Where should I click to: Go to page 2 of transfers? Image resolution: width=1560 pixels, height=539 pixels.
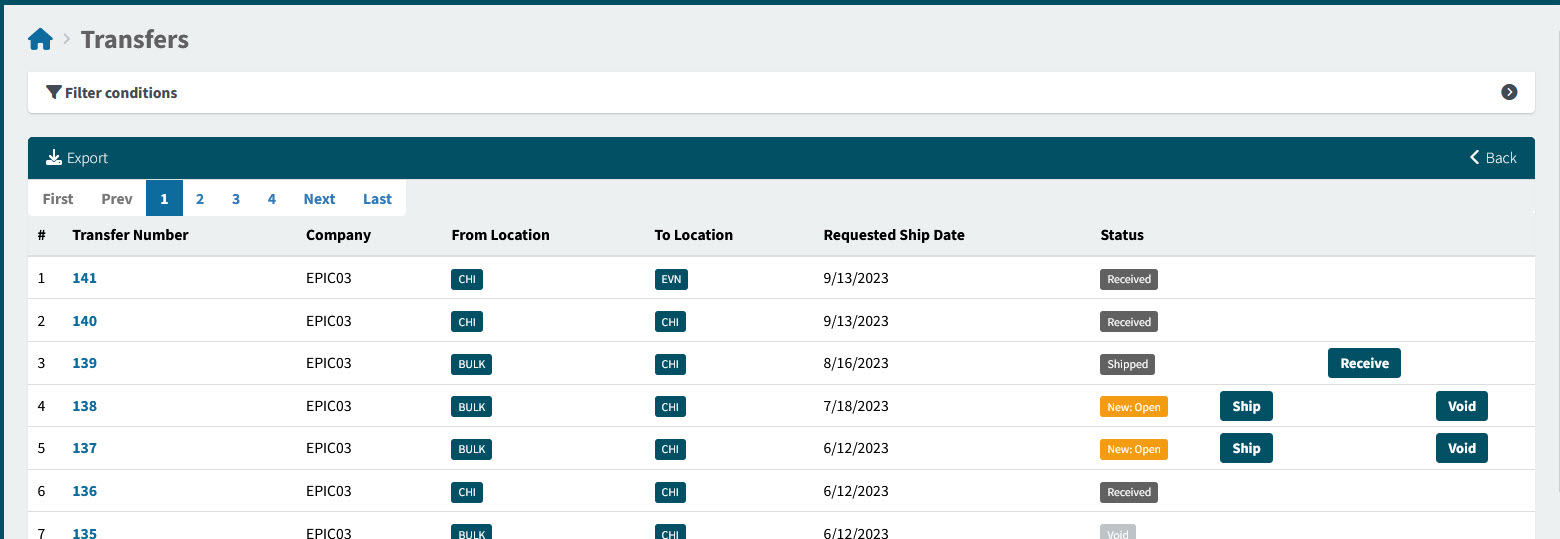pos(200,199)
